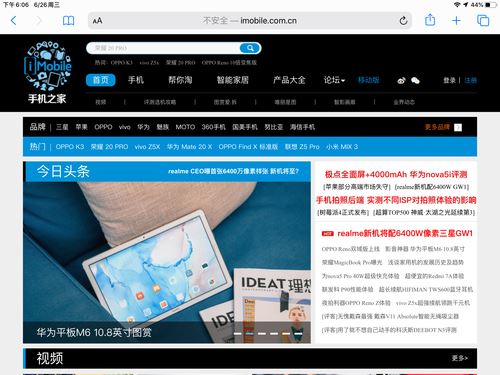
Task: Open 手机拍照后端 实测不同ISP headline
Action: [x=396, y=200]
